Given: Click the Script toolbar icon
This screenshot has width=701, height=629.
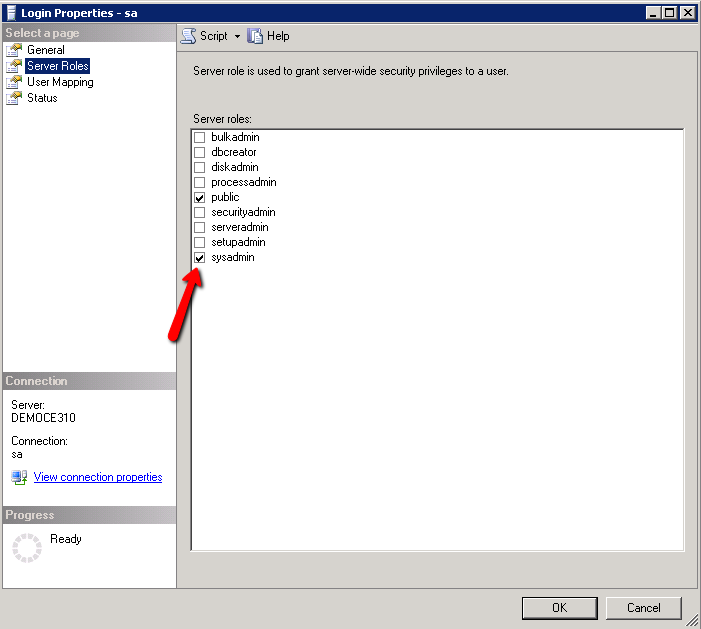Looking at the screenshot, I should [x=188, y=36].
